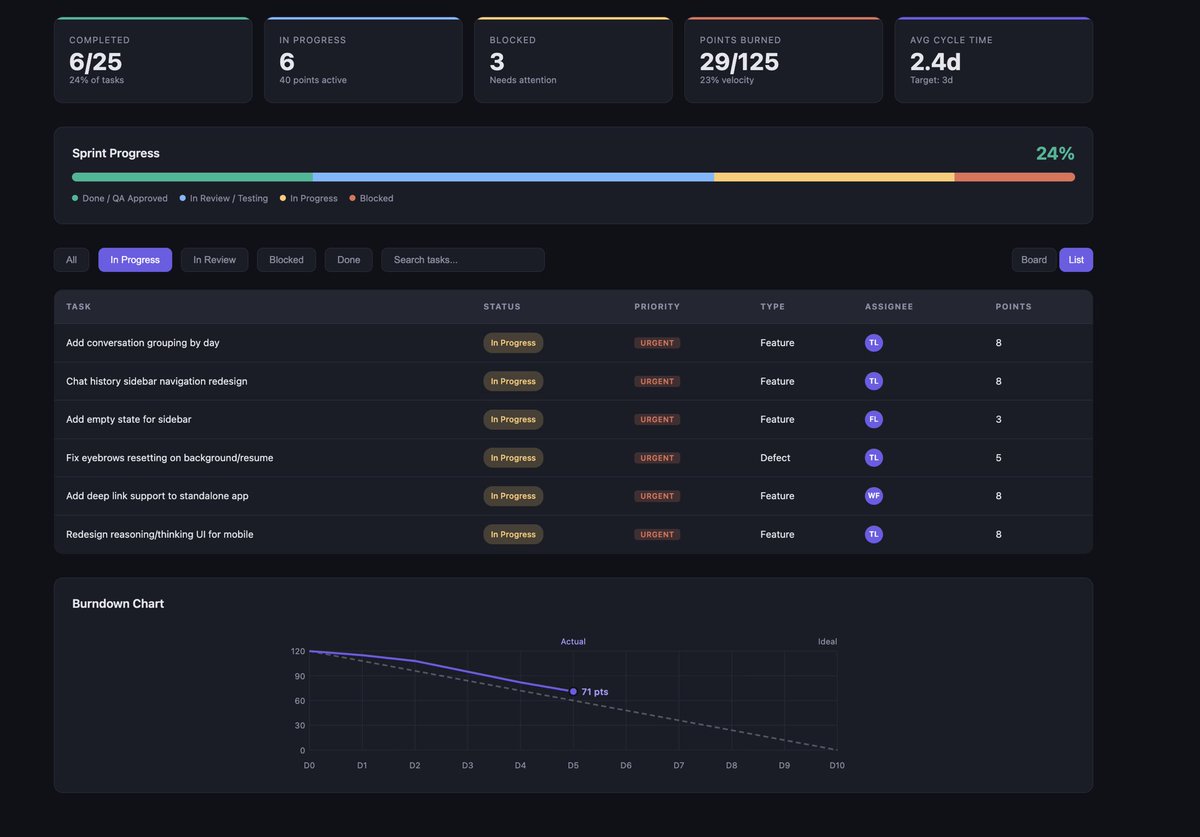This screenshot has height=837, width=1200.
Task: Click the 3 points value
Action: pos(998,419)
